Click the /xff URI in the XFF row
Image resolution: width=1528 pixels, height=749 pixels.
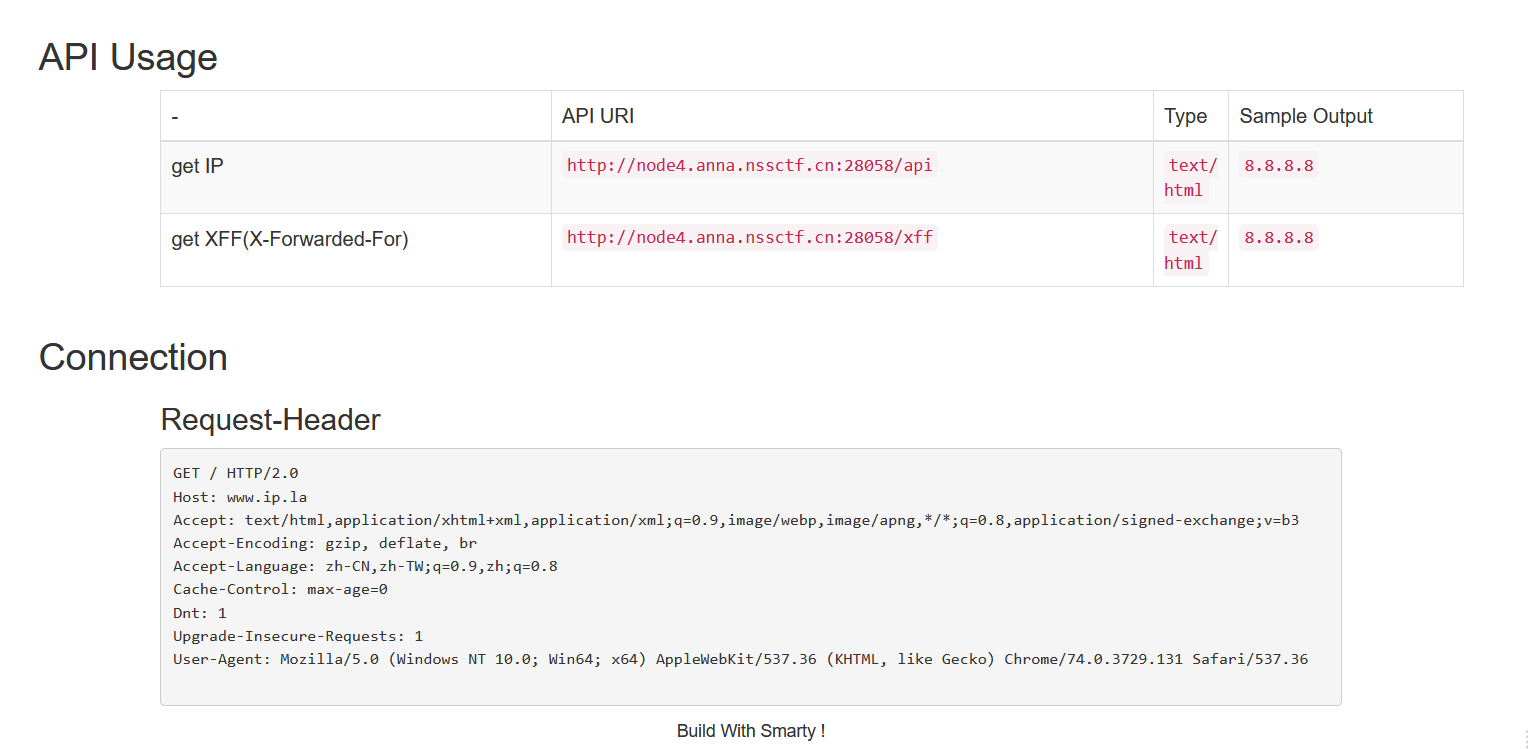tap(749, 238)
